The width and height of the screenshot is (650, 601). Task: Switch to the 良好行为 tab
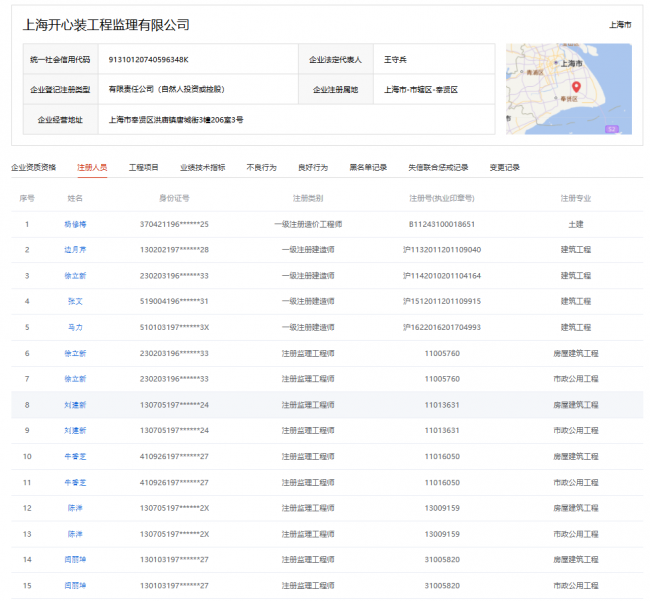click(x=312, y=167)
